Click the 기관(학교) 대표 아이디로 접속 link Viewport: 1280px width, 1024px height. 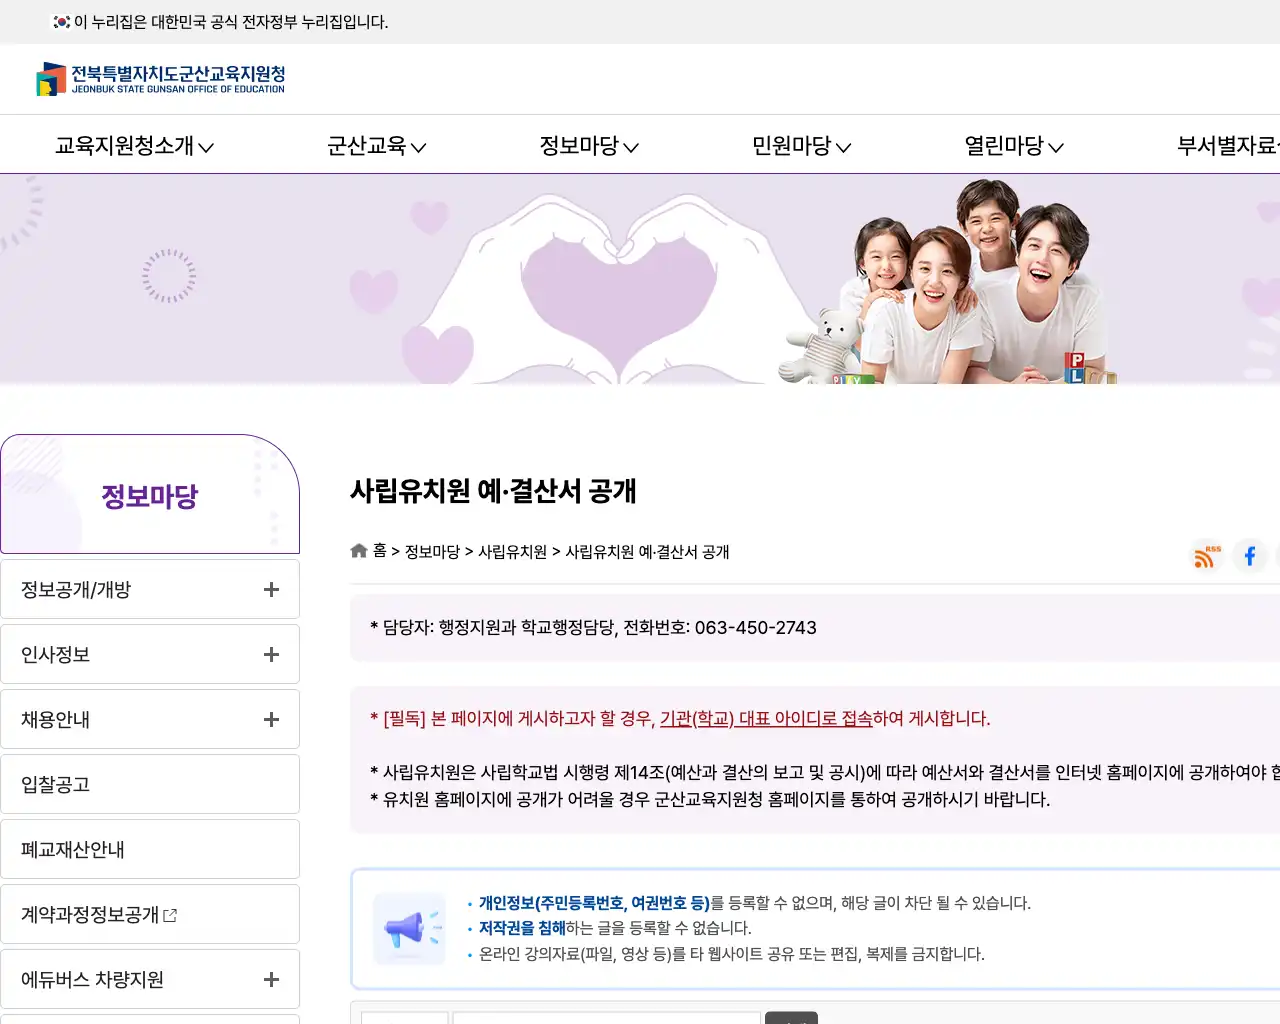pos(795,719)
